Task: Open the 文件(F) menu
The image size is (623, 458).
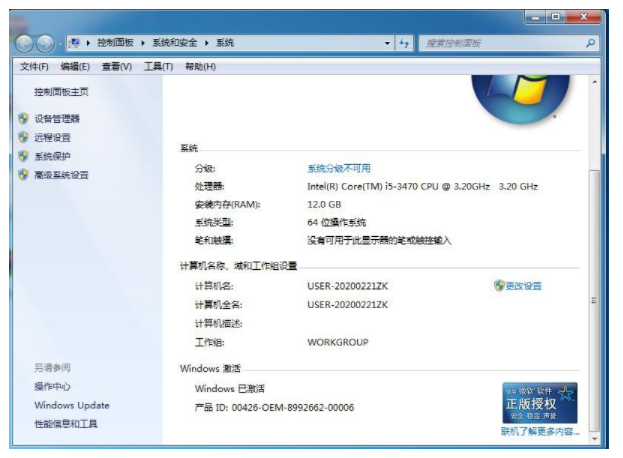Action: tap(34, 67)
